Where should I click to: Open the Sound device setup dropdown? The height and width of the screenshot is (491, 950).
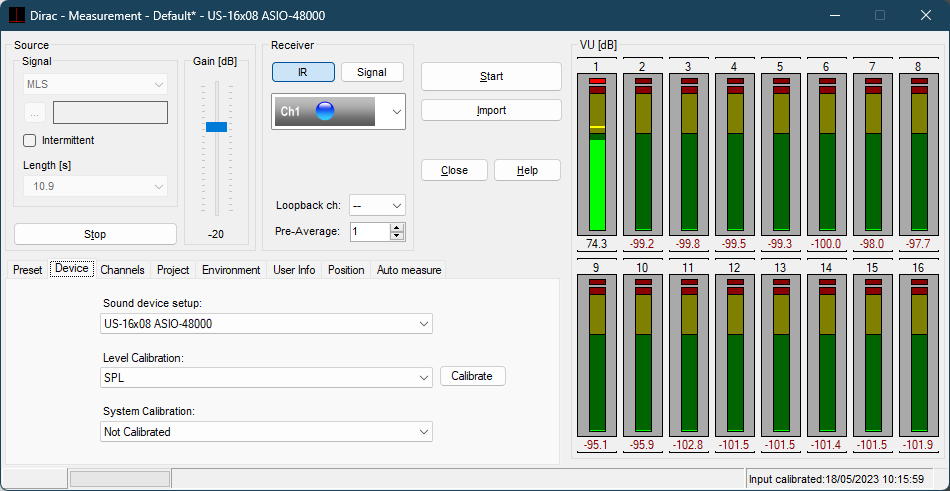click(x=266, y=324)
